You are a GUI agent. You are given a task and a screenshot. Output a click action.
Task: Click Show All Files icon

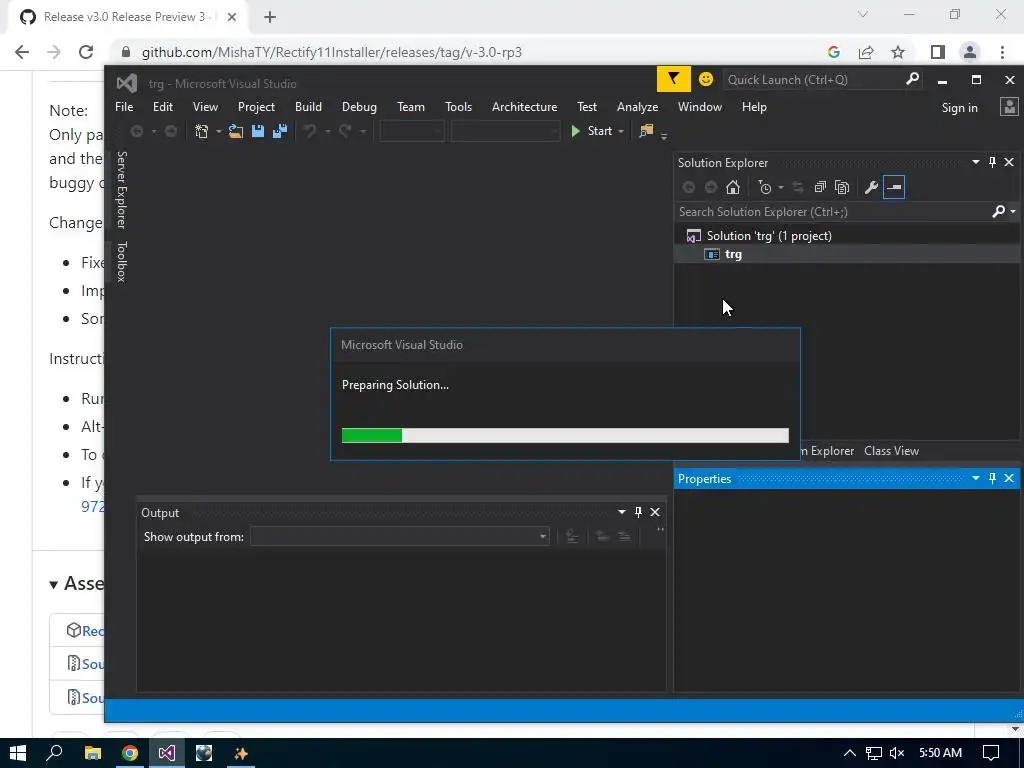pos(842,187)
